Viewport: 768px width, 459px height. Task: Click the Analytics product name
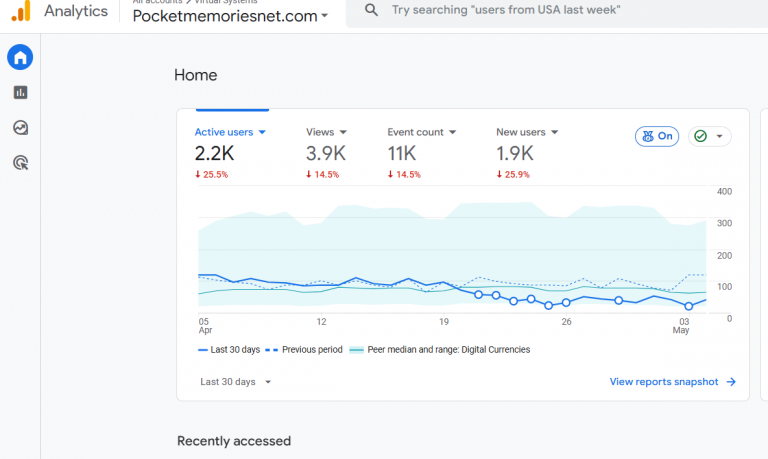coord(76,11)
